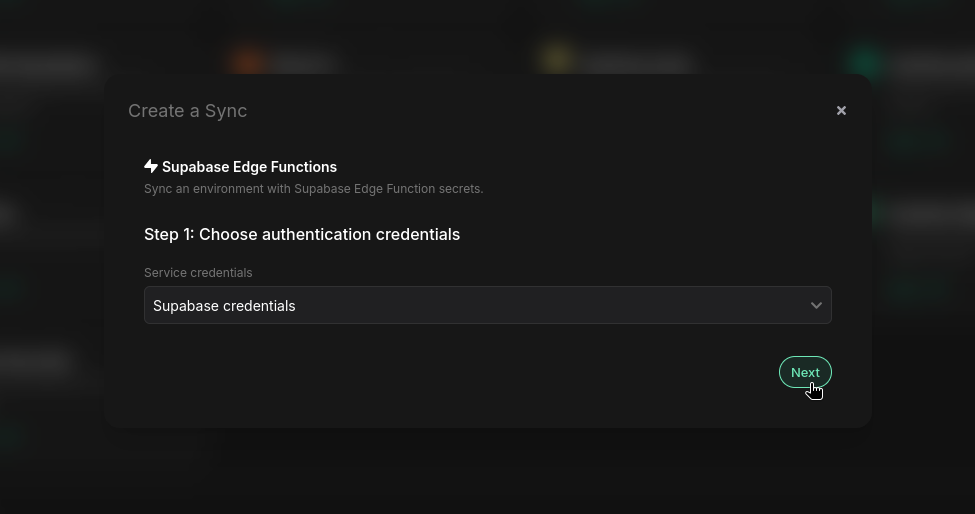Image resolution: width=975 pixels, height=514 pixels.
Task: Click the blurred green icon at top right
Action: tap(866, 61)
